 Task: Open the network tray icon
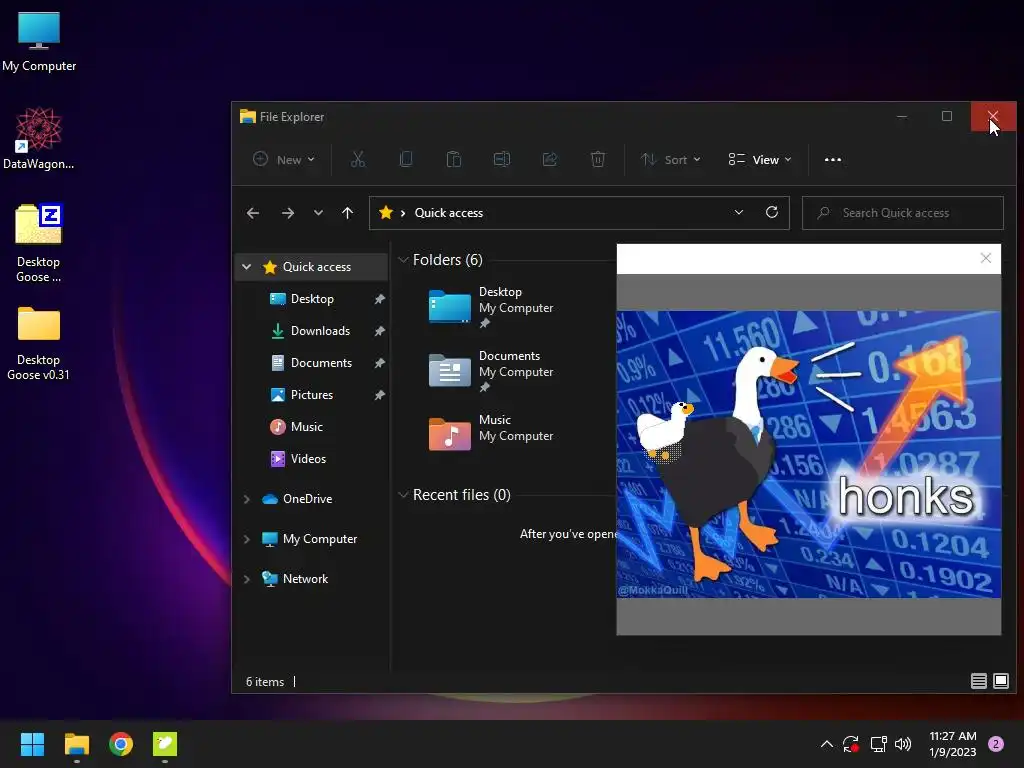878,744
